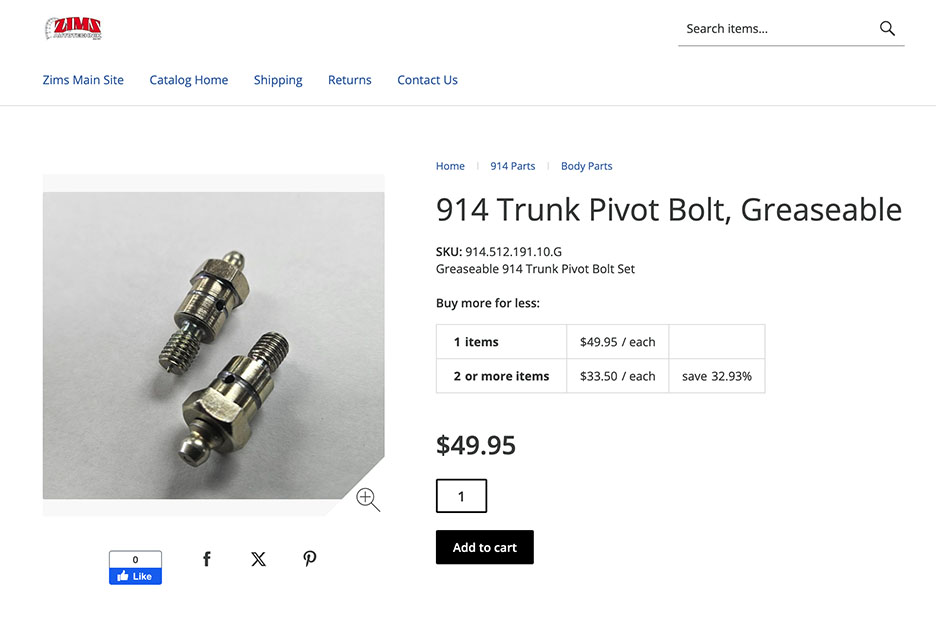The width and height of the screenshot is (936, 619).
Task: Click the trunk pivot bolt product image
Action: tap(213, 345)
